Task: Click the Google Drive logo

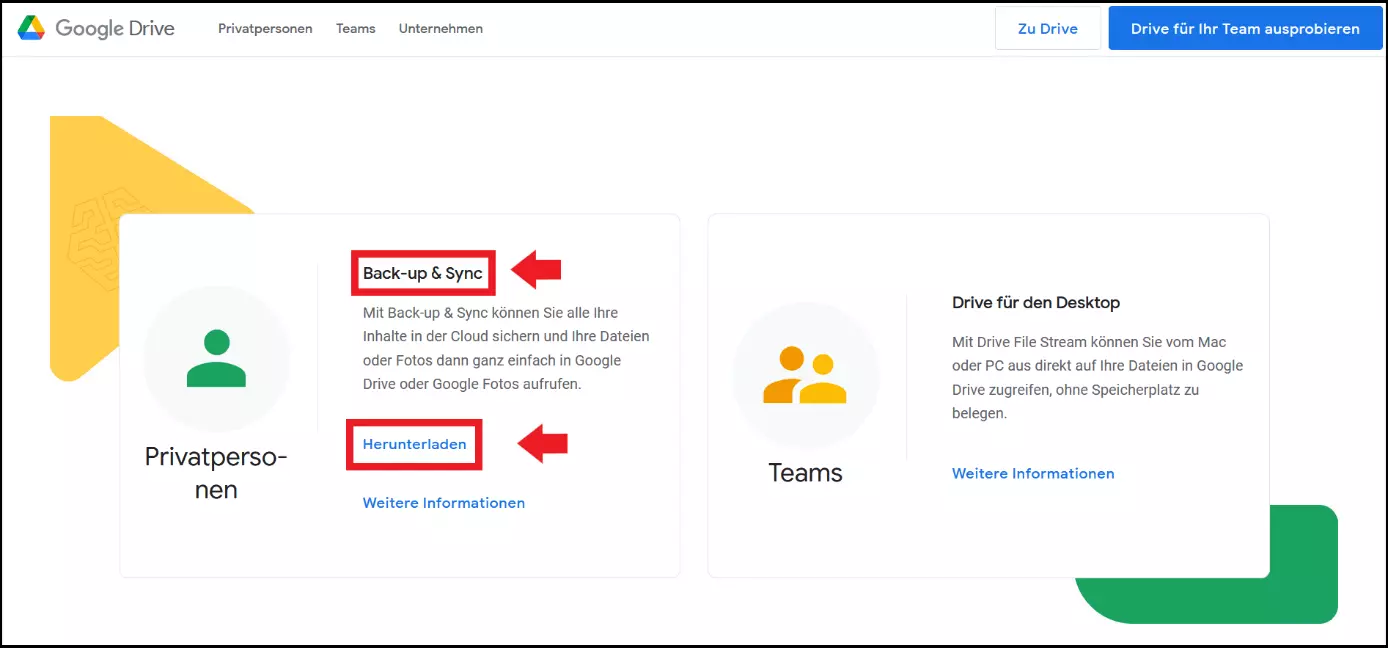Action: (96, 28)
